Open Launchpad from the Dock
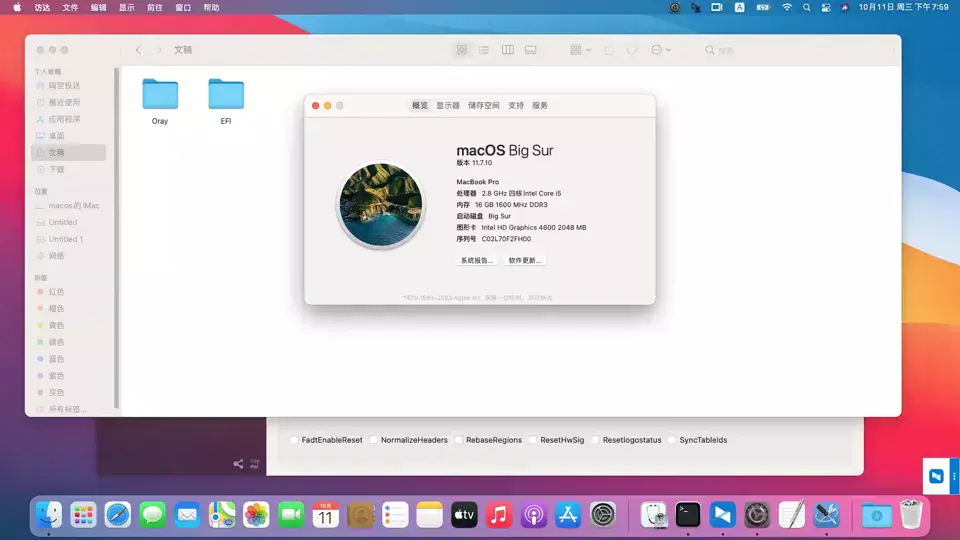Viewport: 960px width, 540px height. coord(83,515)
